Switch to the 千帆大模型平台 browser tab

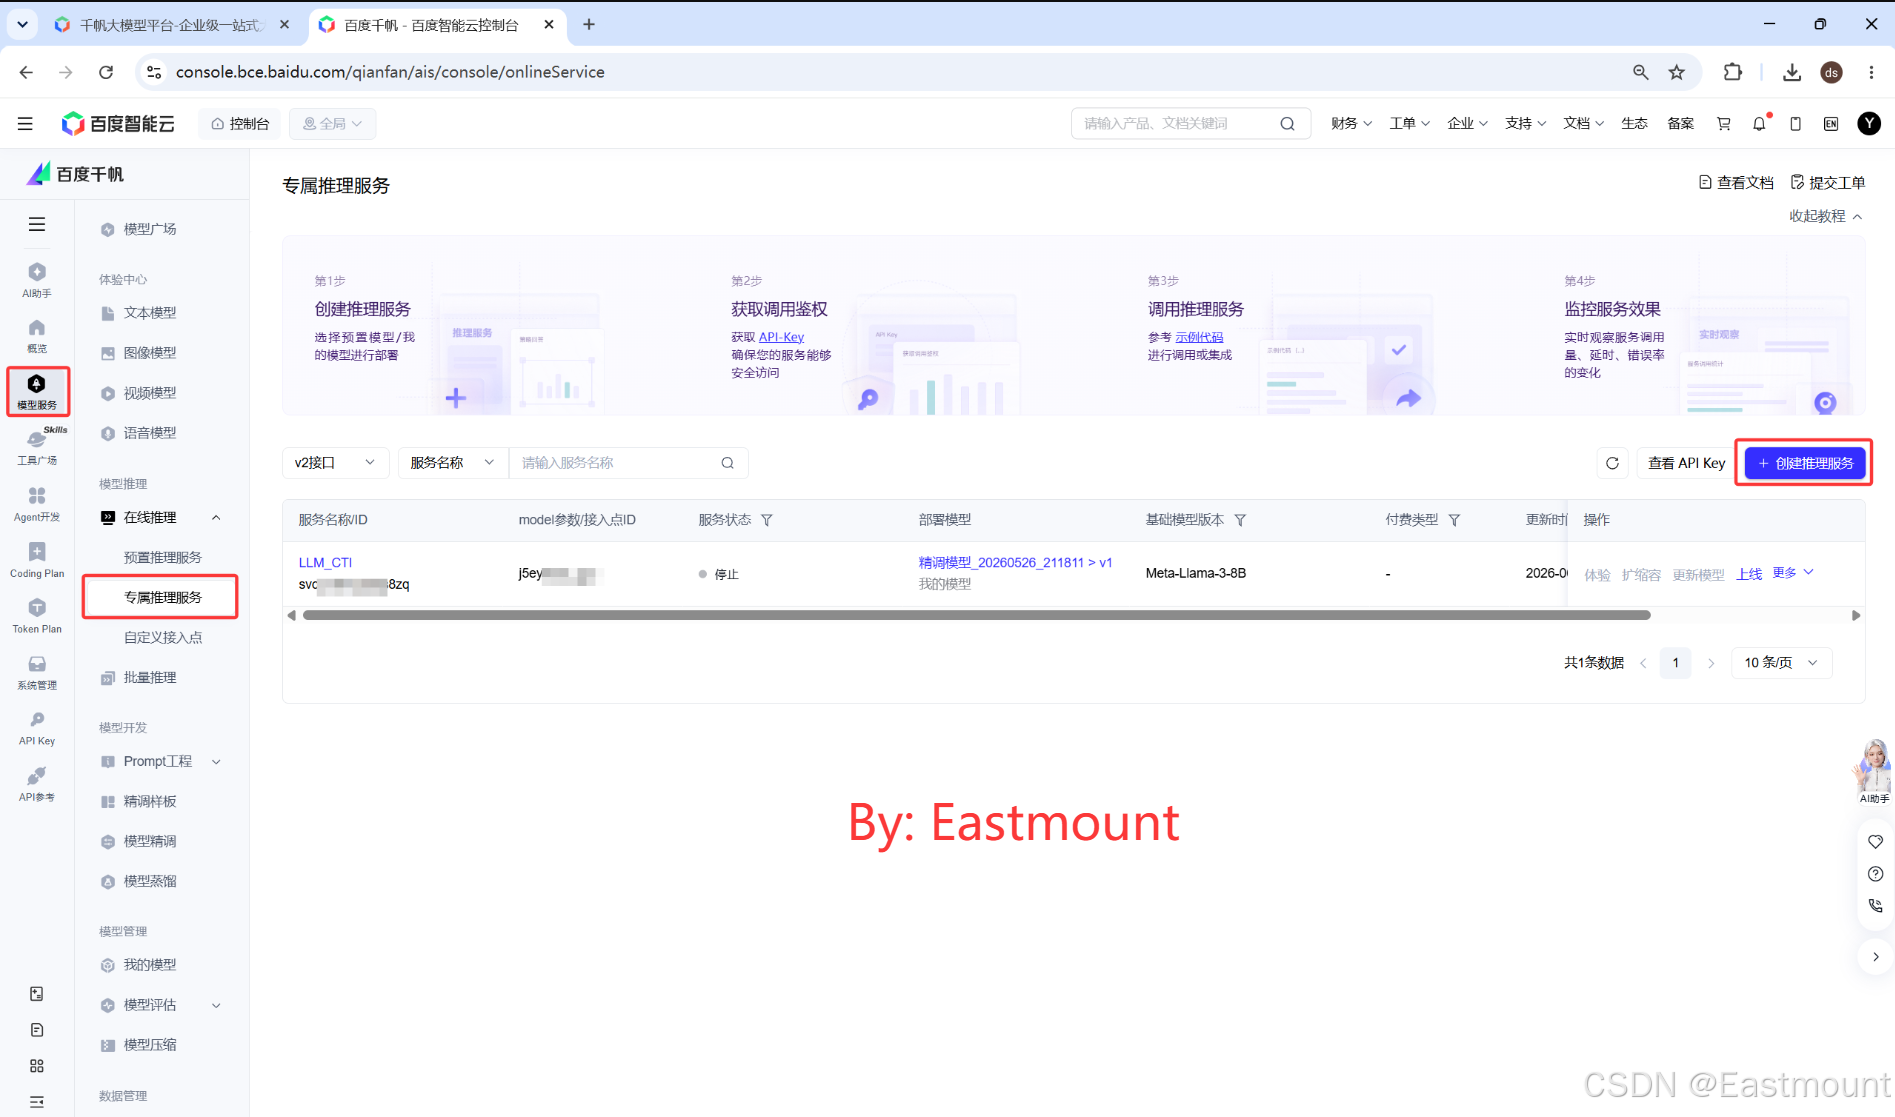(171, 25)
